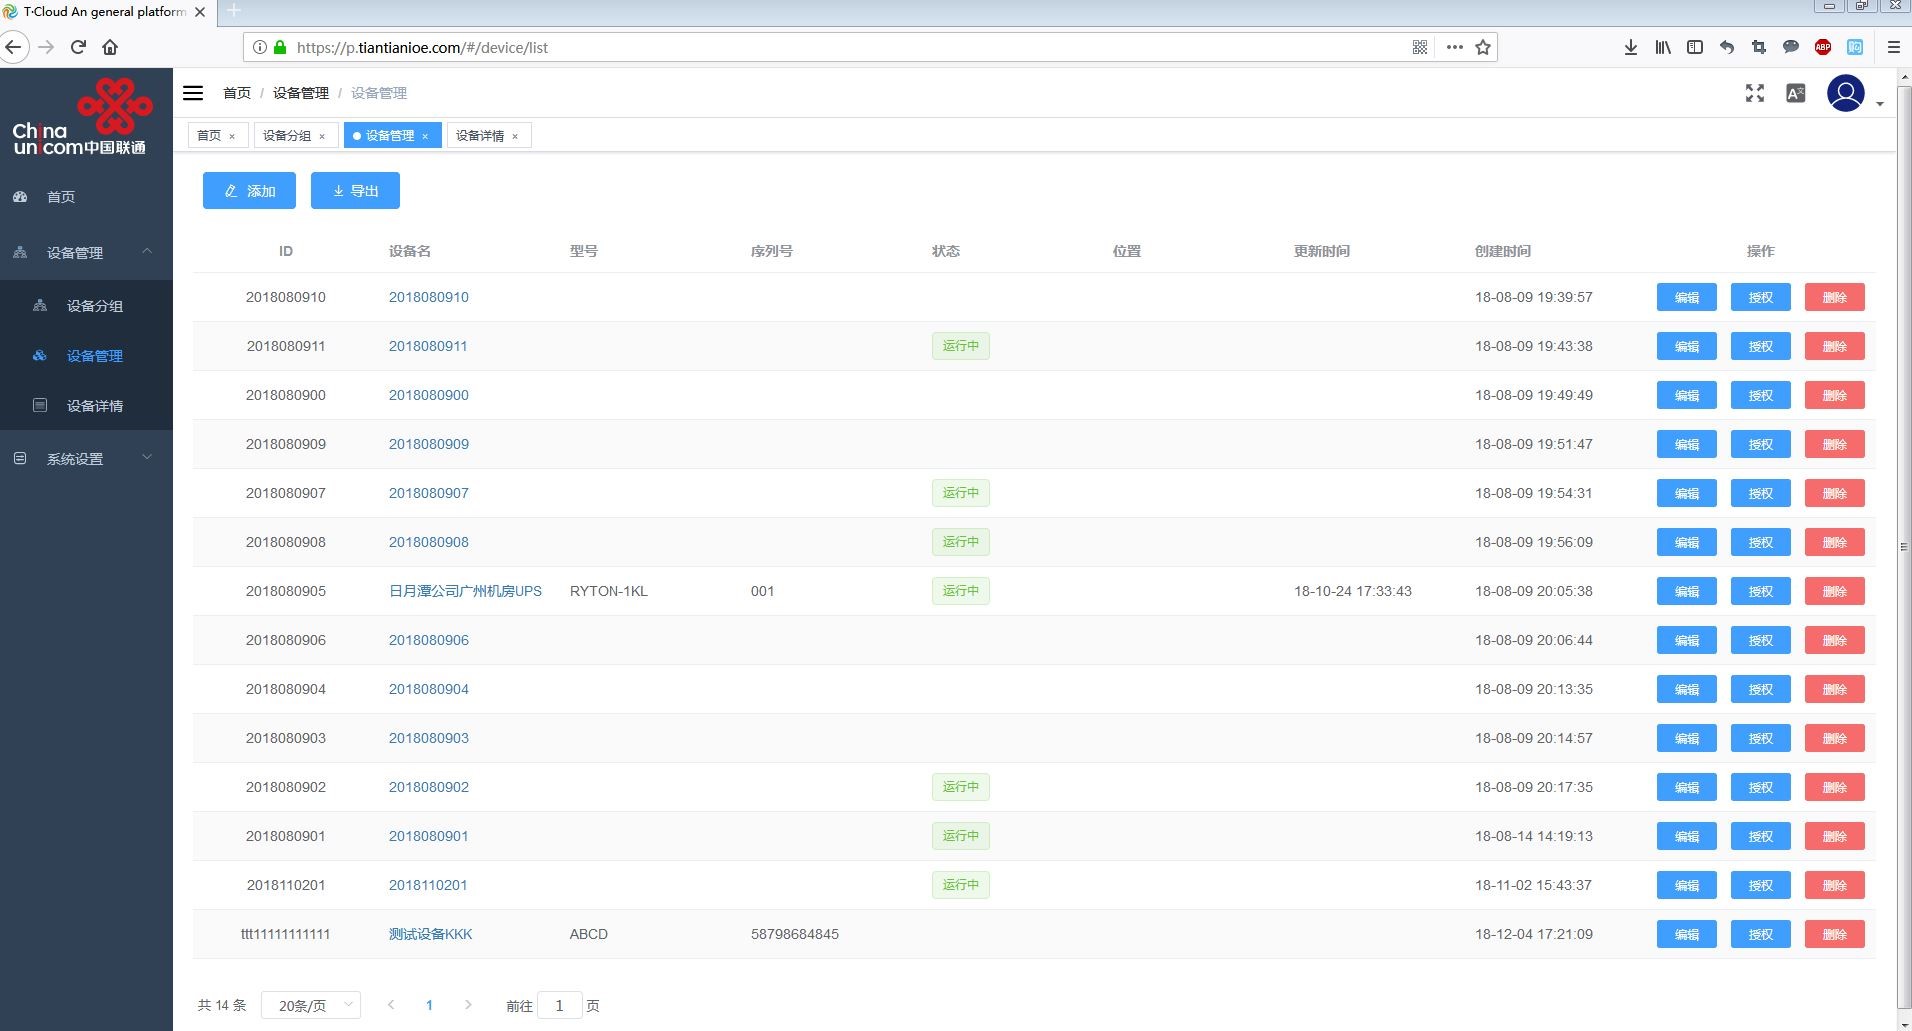The height and width of the screenshot is (1031, 1912).
Task: Open the 日月潭公司广州机房UPS device link
Action: (x=465, y=591)
